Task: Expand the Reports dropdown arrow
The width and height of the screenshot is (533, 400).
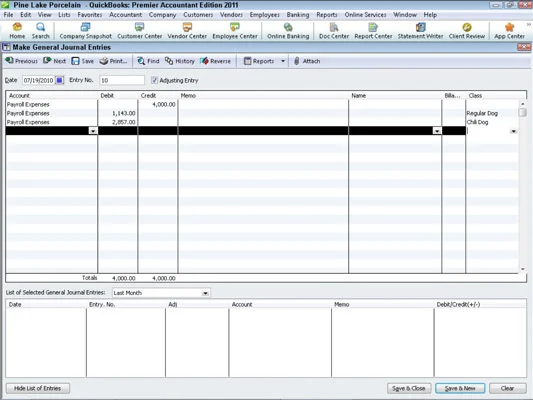Action: [283, 61]
